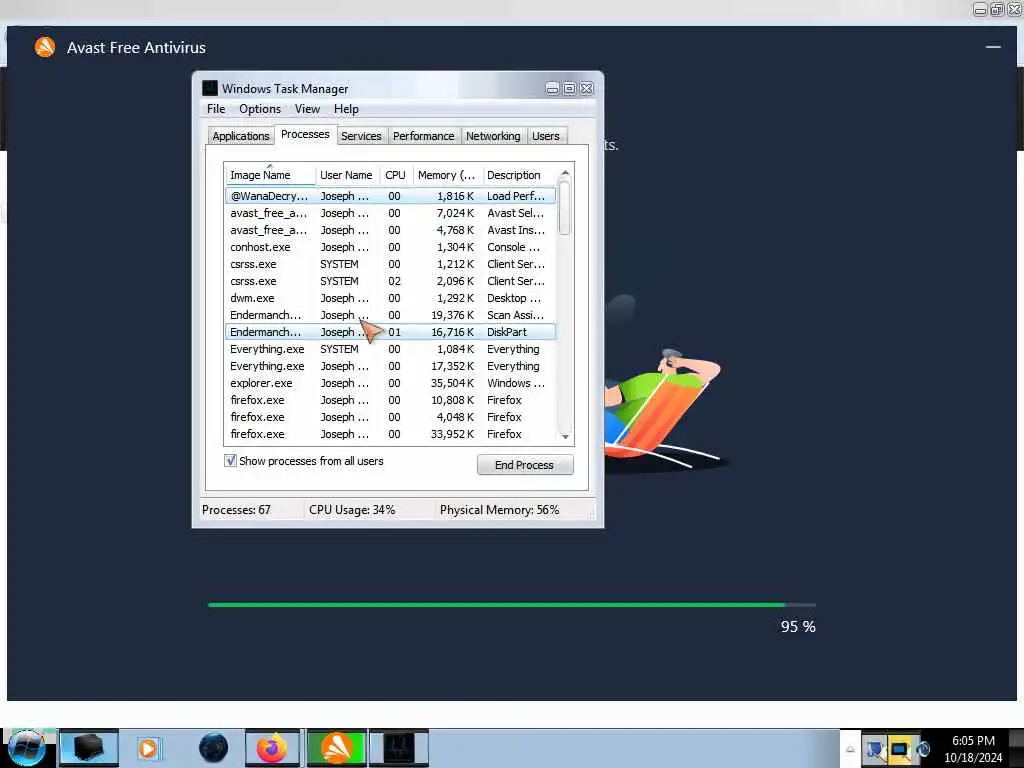Click the process list scroll up arrow
The width and height of the screenshot is (1024, 768).
pos(565,173)
